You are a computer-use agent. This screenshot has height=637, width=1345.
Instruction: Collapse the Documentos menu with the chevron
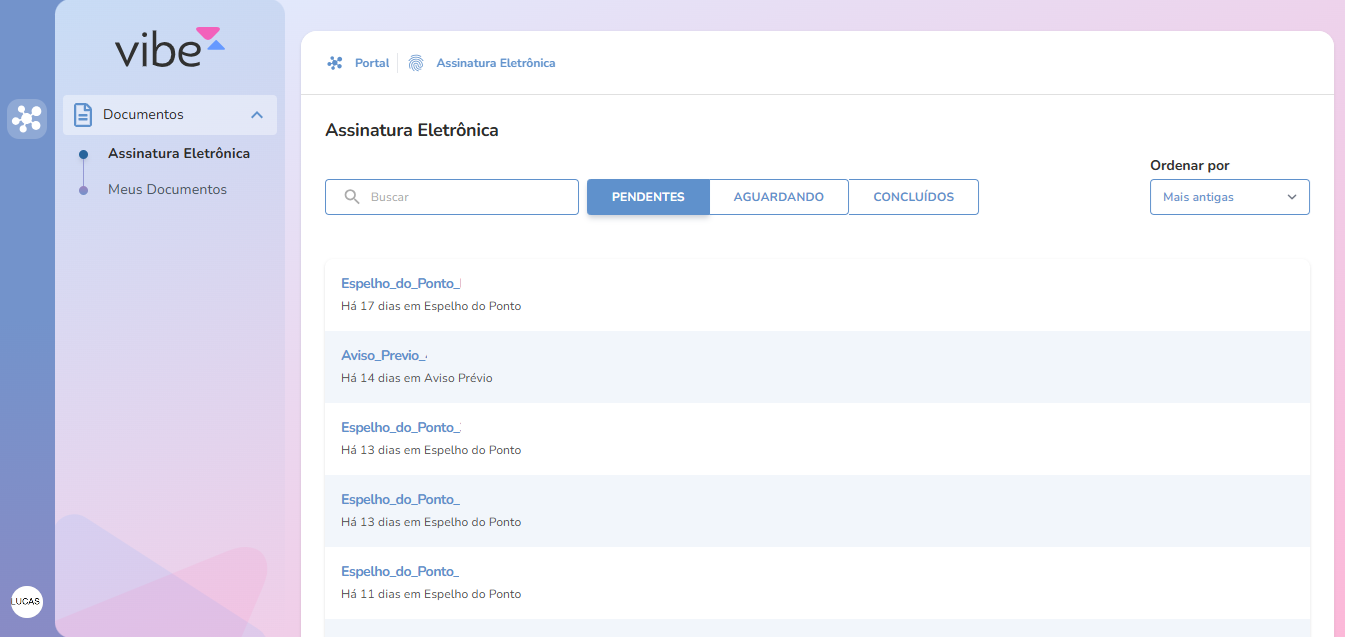(257, 115)
